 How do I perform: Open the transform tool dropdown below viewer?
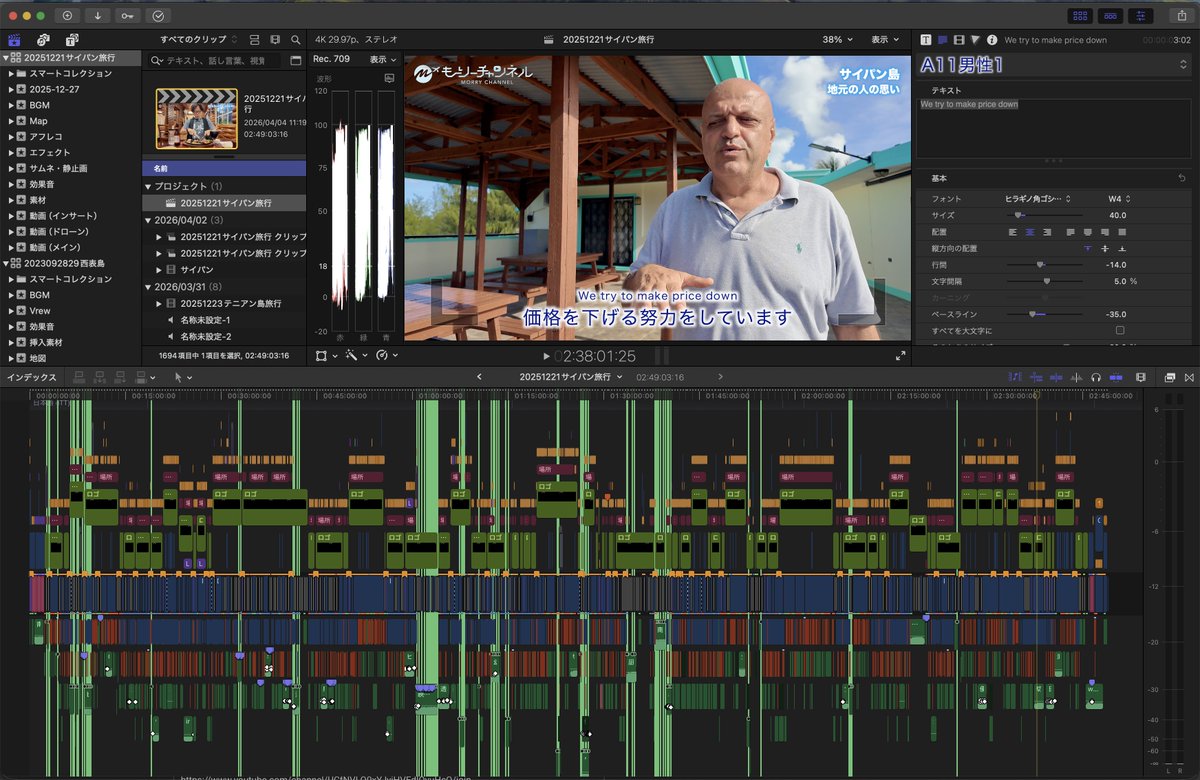tap(326, 355)
